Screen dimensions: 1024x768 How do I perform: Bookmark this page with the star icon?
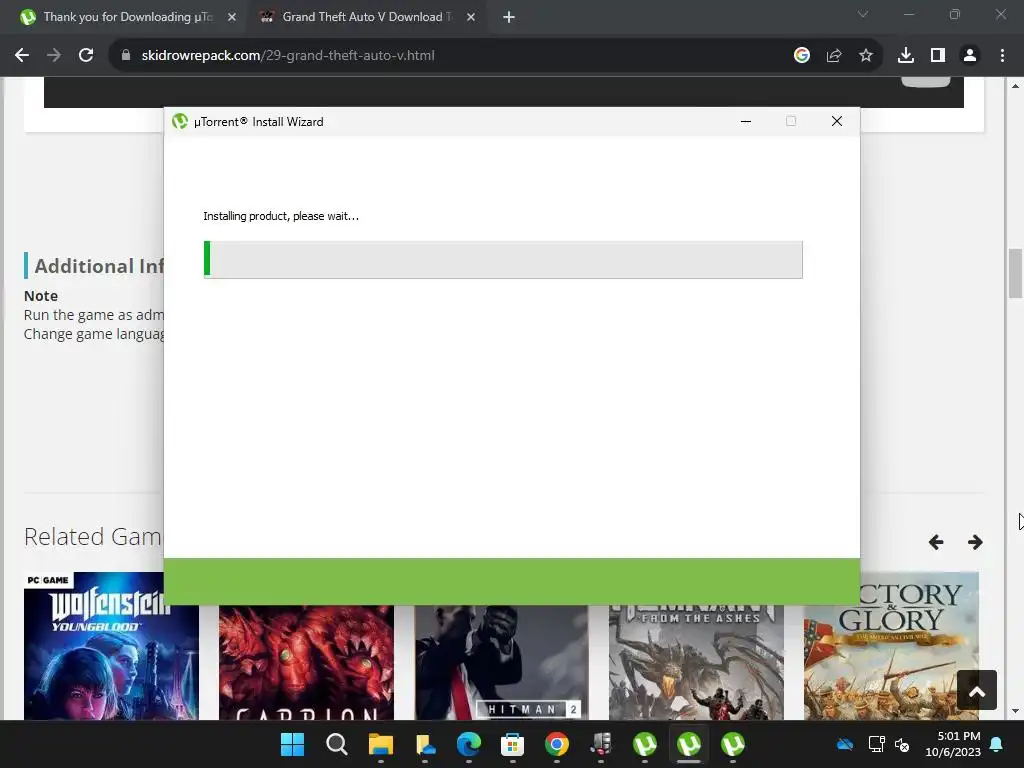click(866, 56)
